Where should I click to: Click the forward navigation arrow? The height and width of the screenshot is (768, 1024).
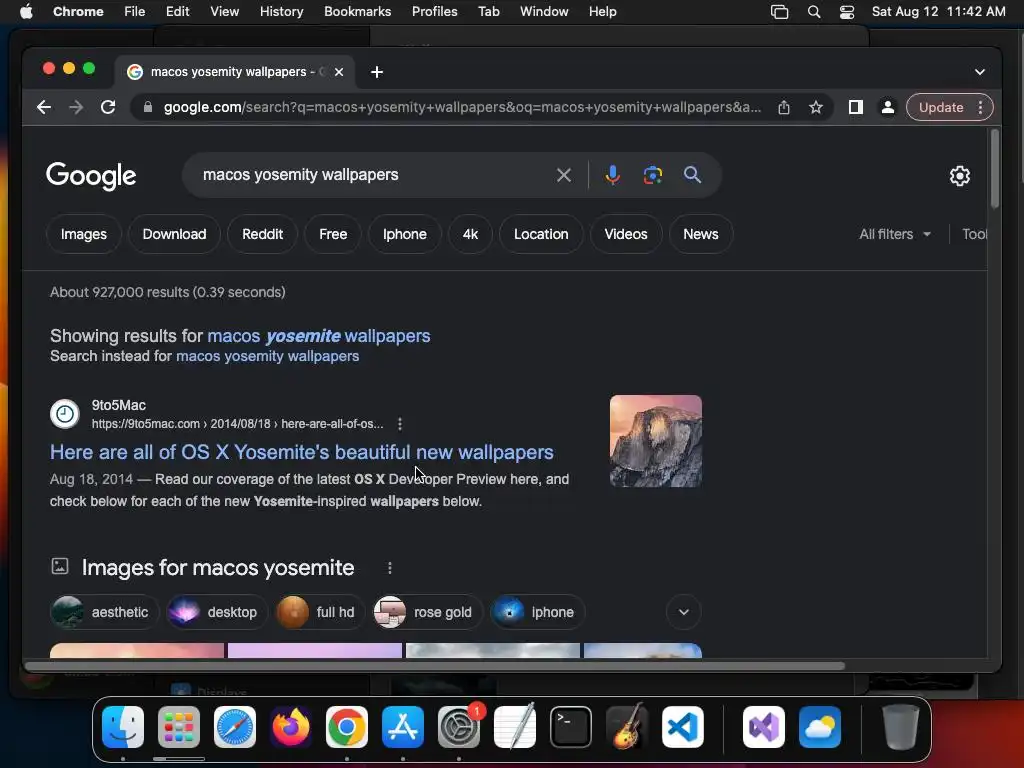[x=76, y=107]
